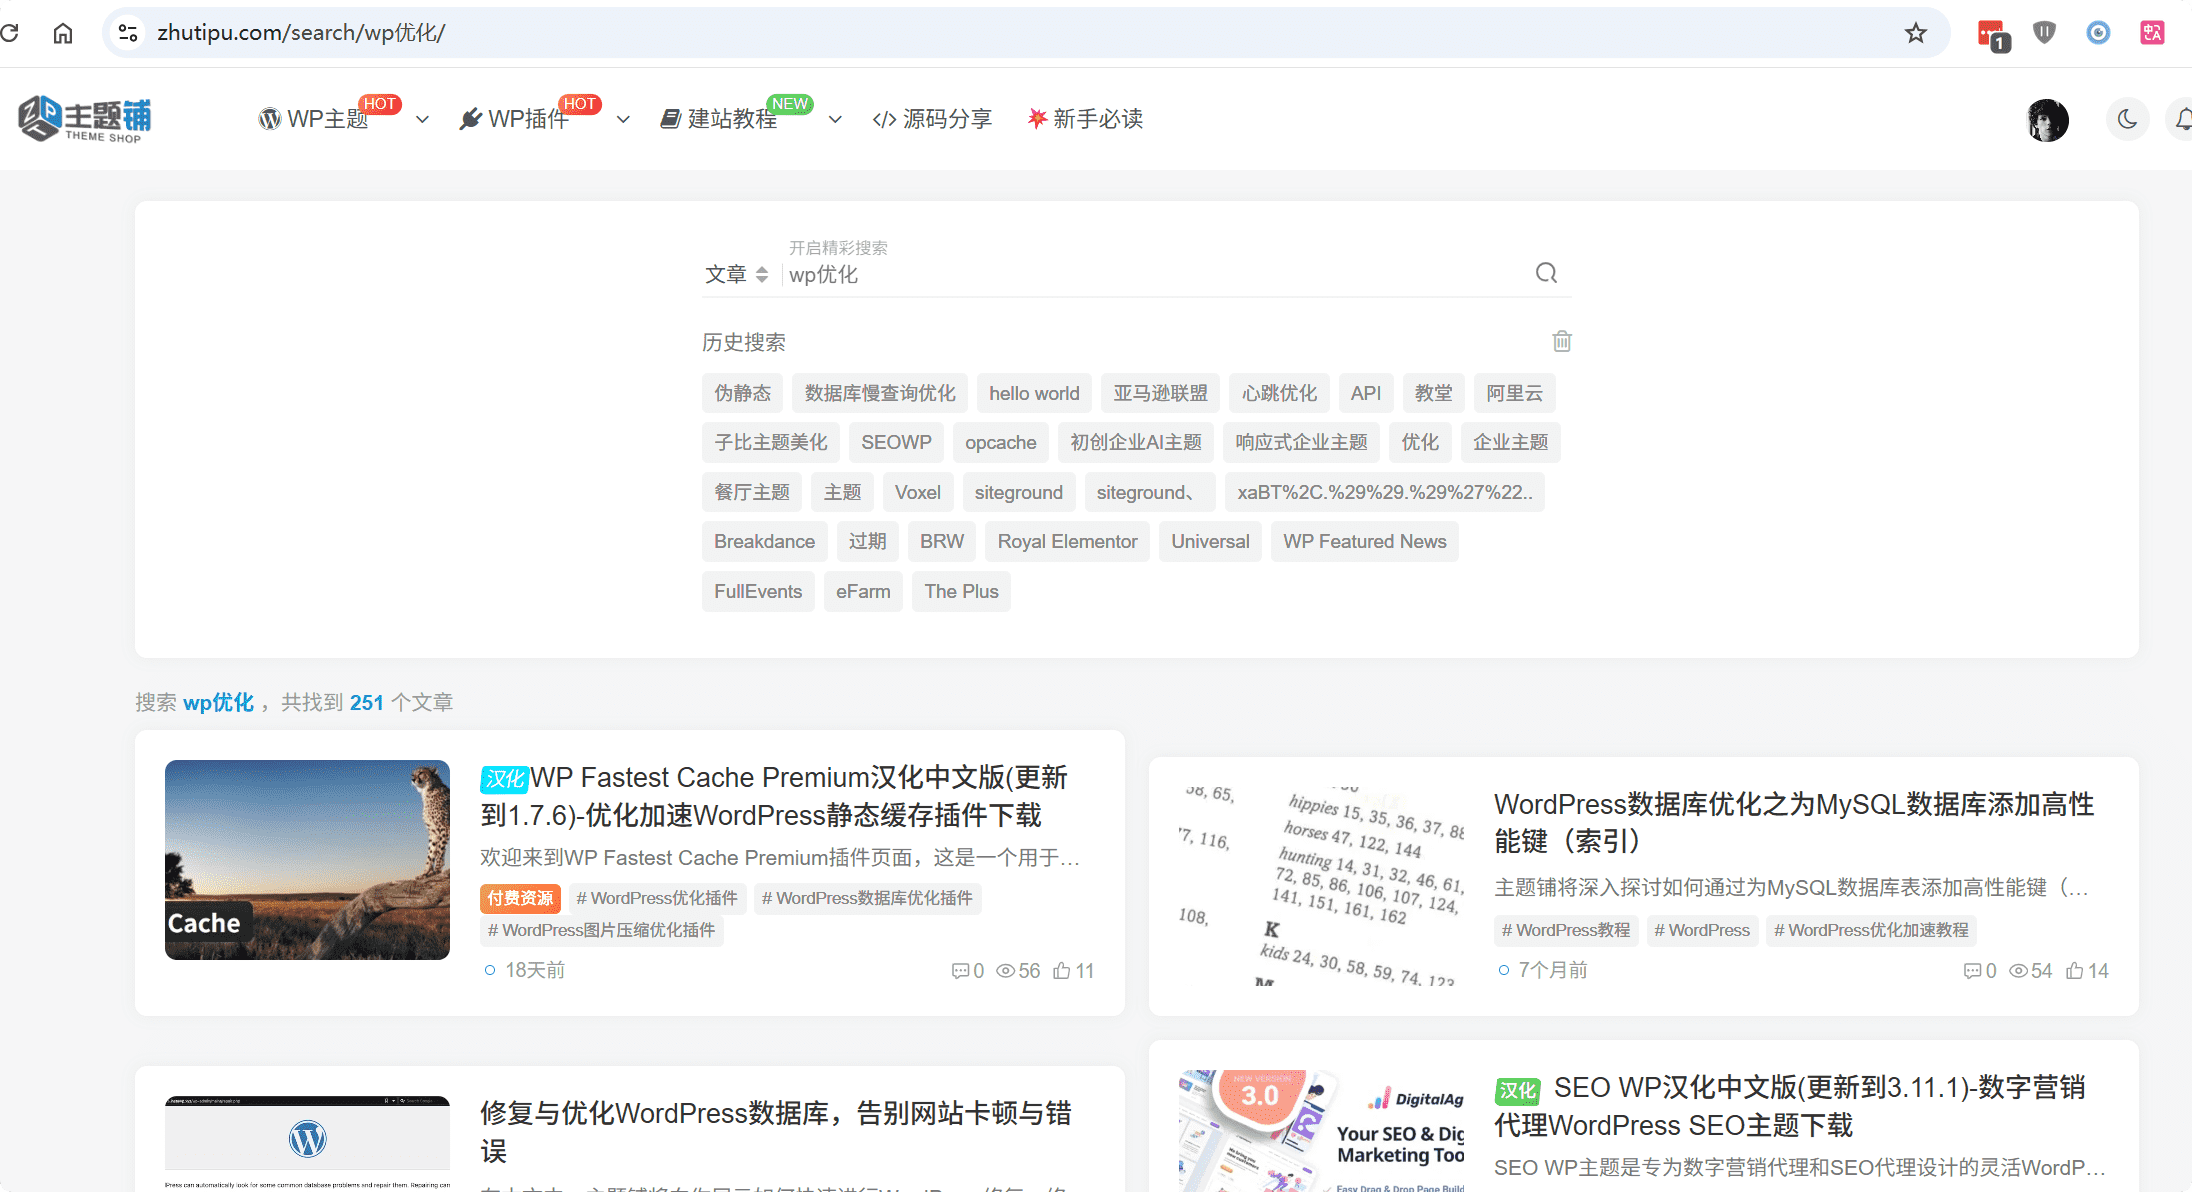Viewport: 2192px width, 1192px height.
Task: Click the # WordPress教程 tag
Action: [x=1566, y=930]
